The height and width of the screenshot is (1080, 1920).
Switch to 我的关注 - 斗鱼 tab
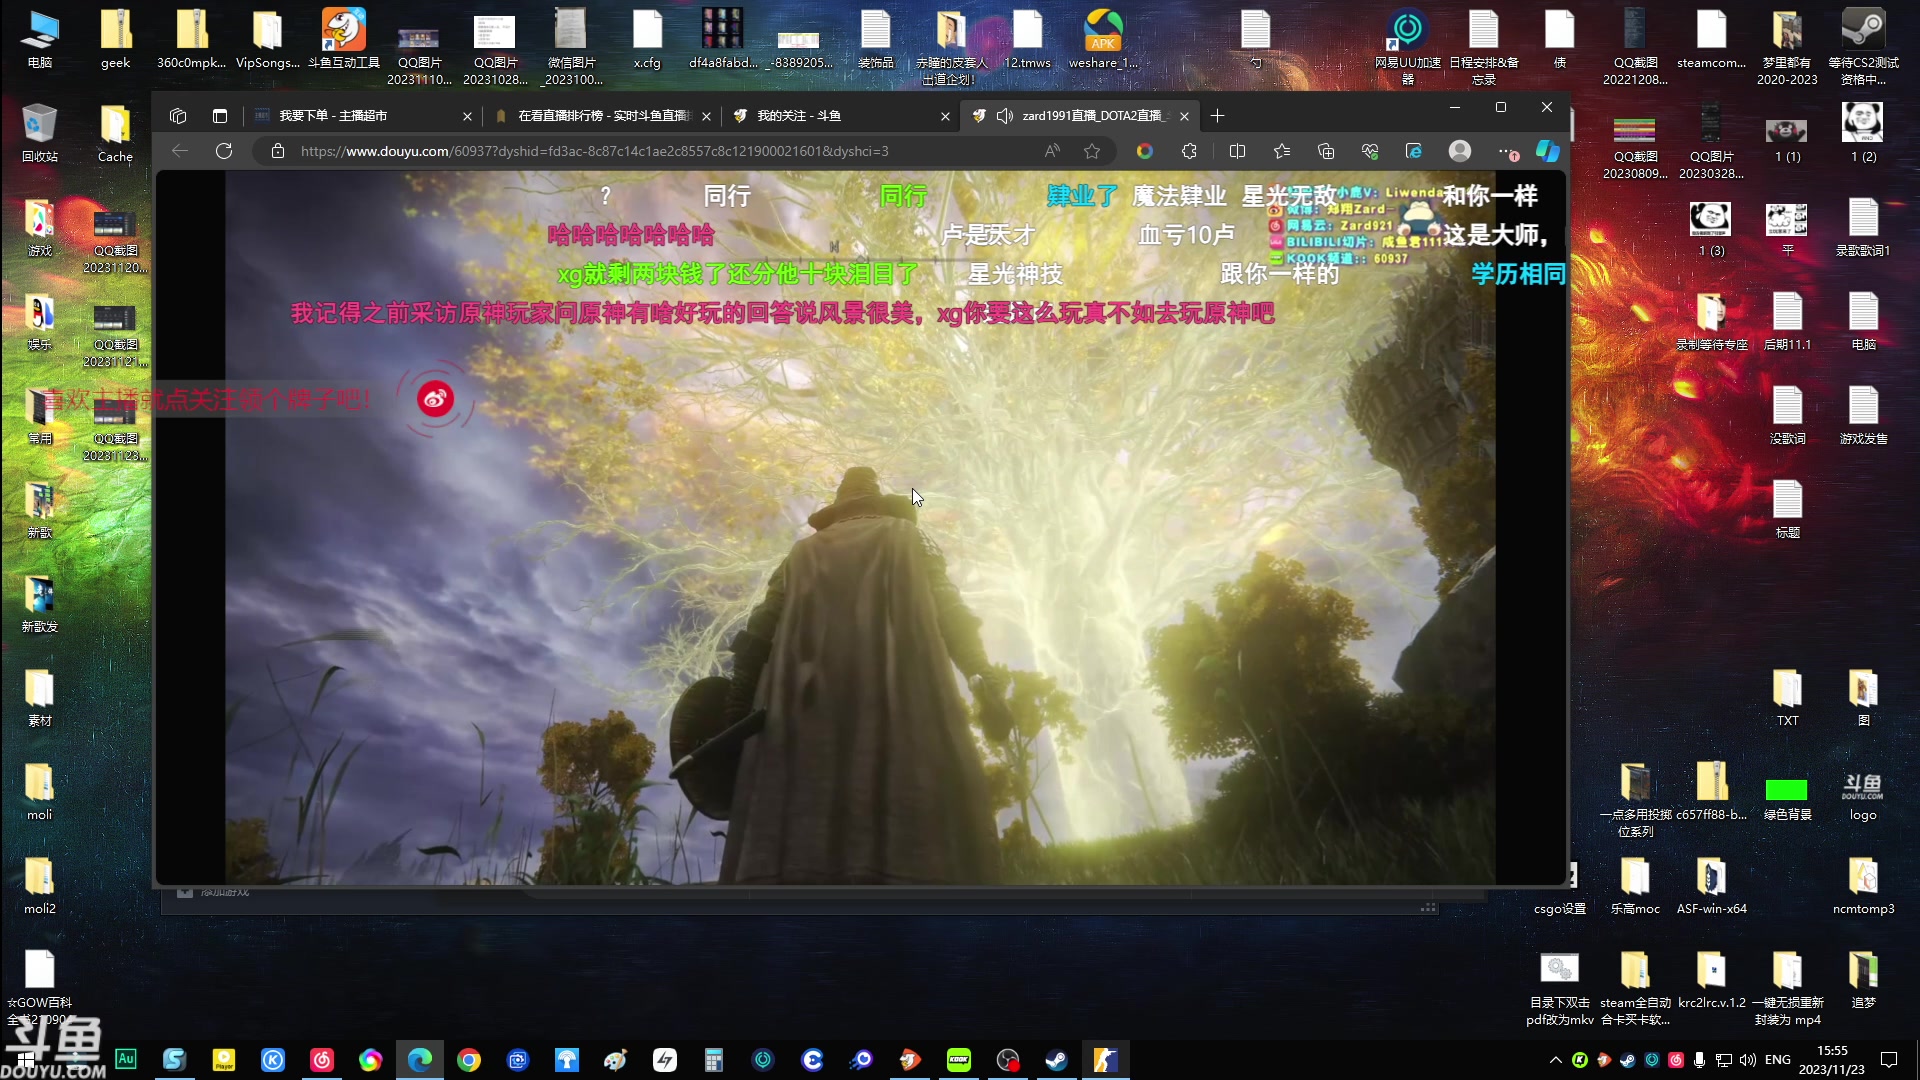tap(840, 116)
